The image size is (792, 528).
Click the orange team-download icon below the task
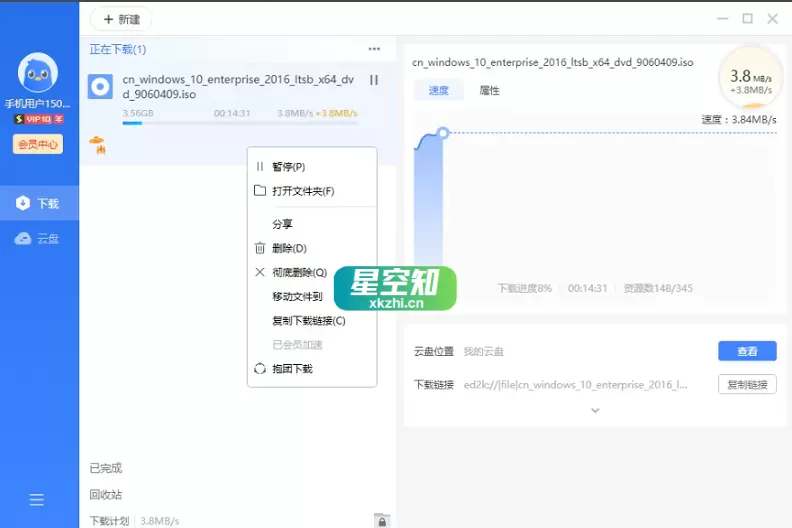(x=97, y=144)
